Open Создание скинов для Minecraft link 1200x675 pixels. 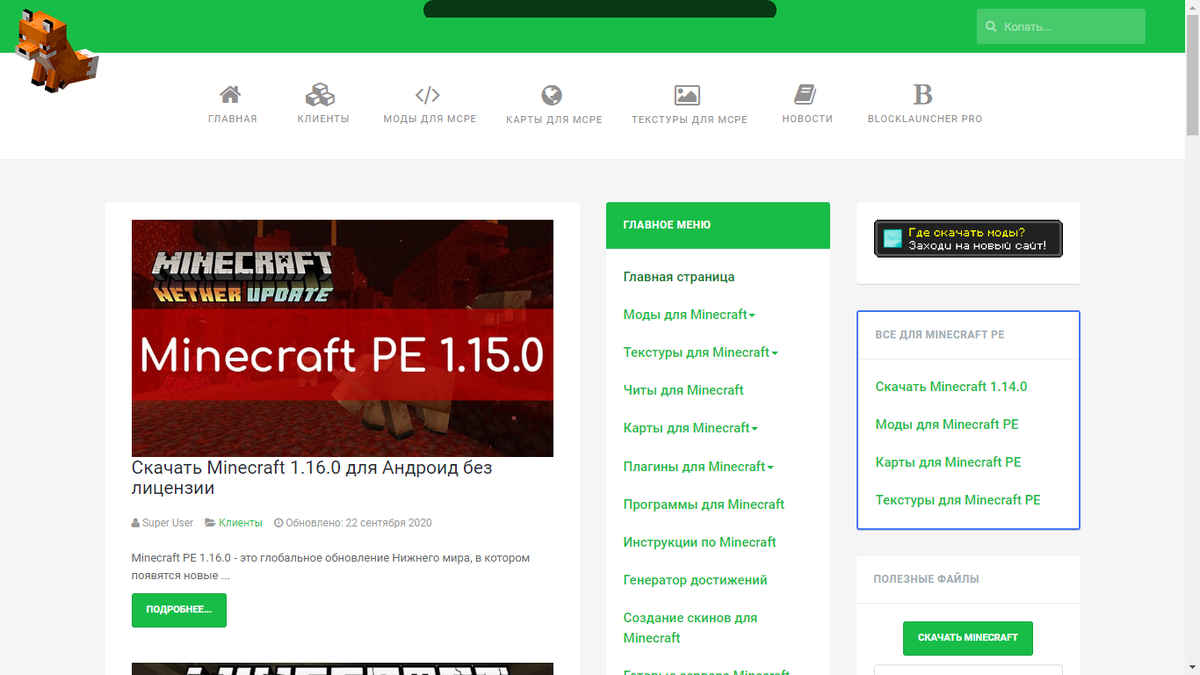tap(690, 628)
